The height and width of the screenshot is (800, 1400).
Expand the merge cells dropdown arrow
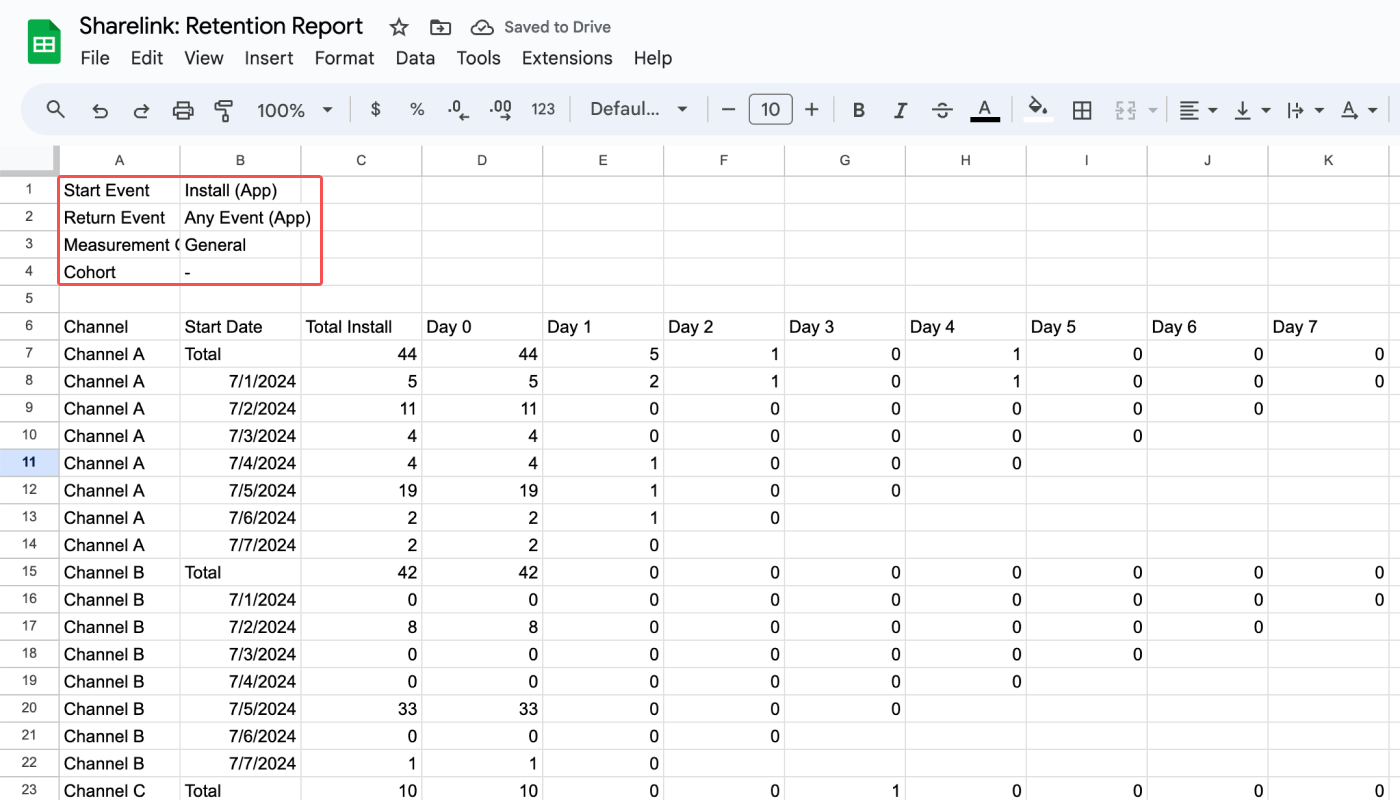tap(1153, 110)
